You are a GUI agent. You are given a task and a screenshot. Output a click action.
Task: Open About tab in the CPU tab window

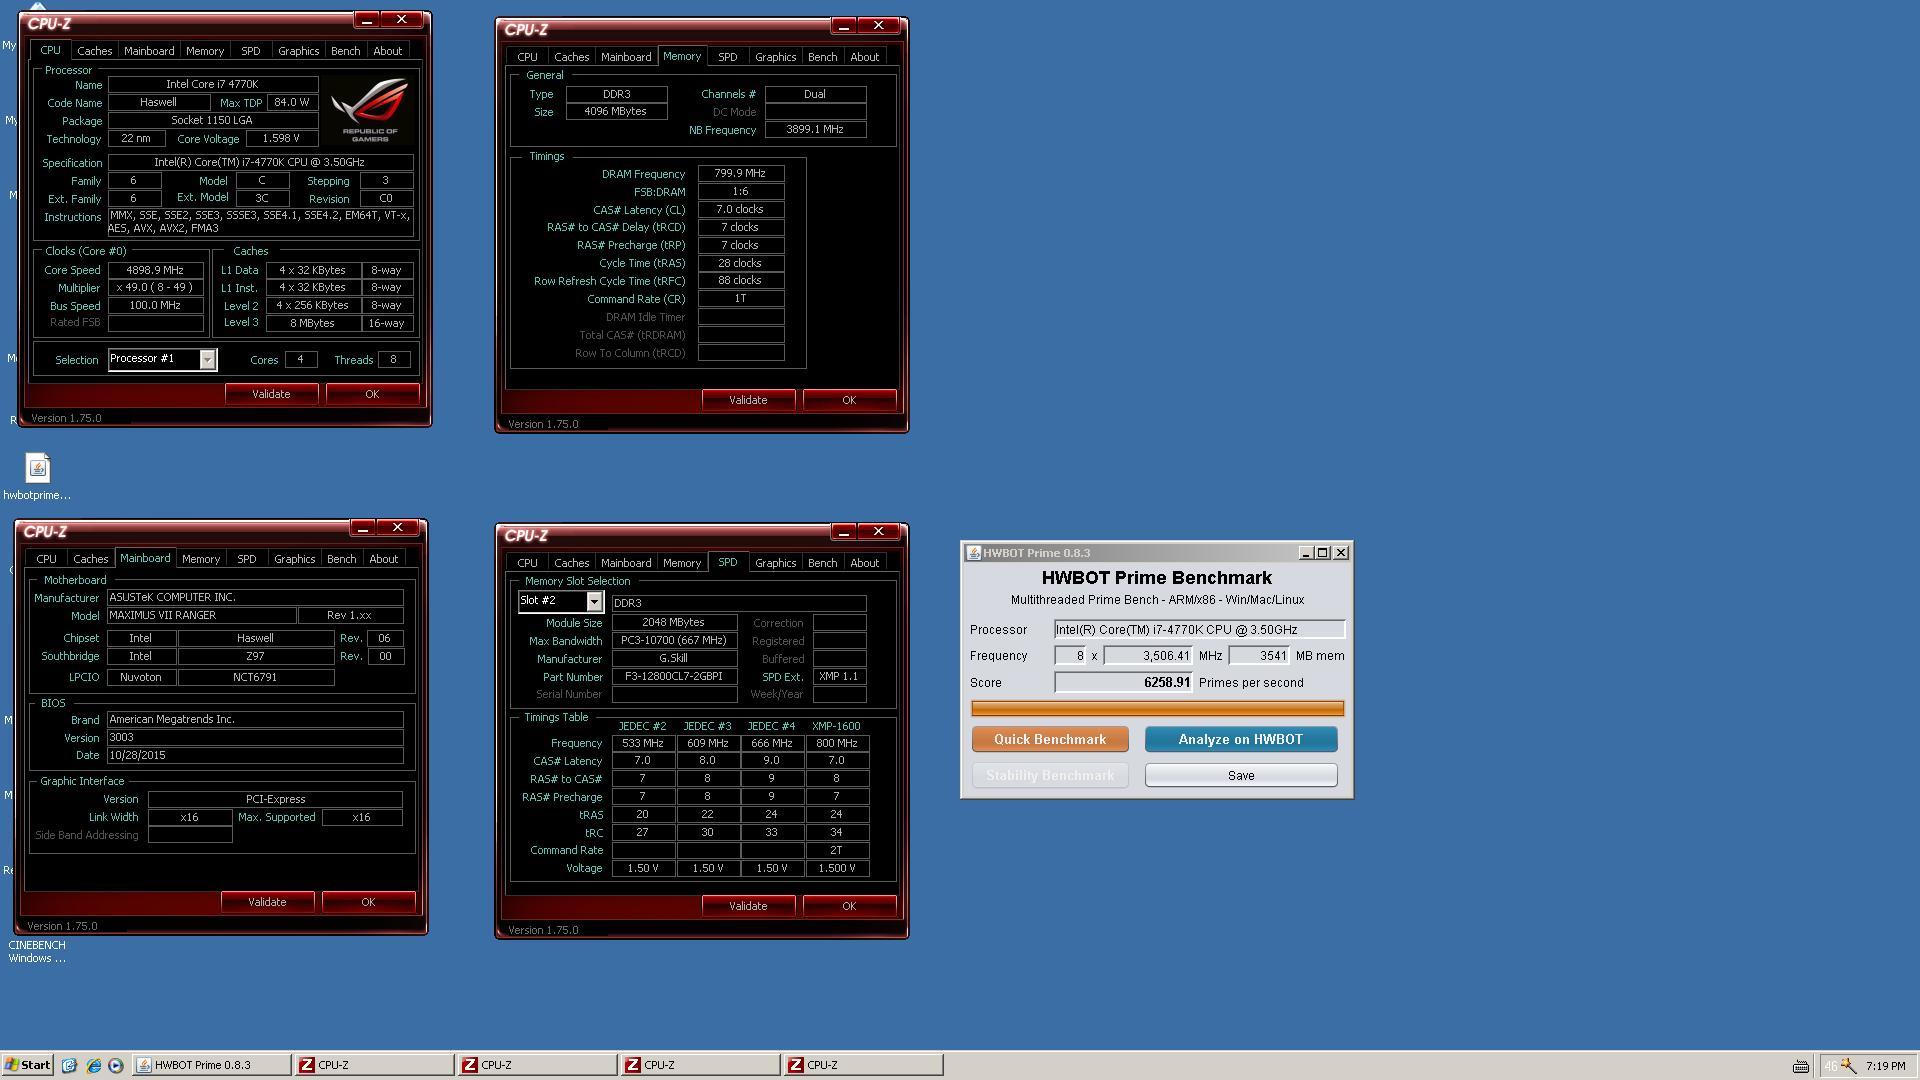[x=388, y=51]
